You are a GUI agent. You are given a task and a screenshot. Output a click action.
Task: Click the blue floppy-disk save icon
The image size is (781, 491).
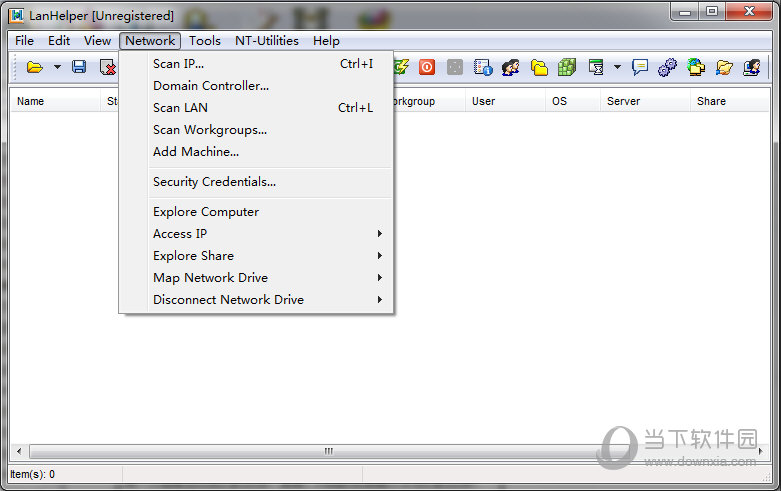coord(79,67)
